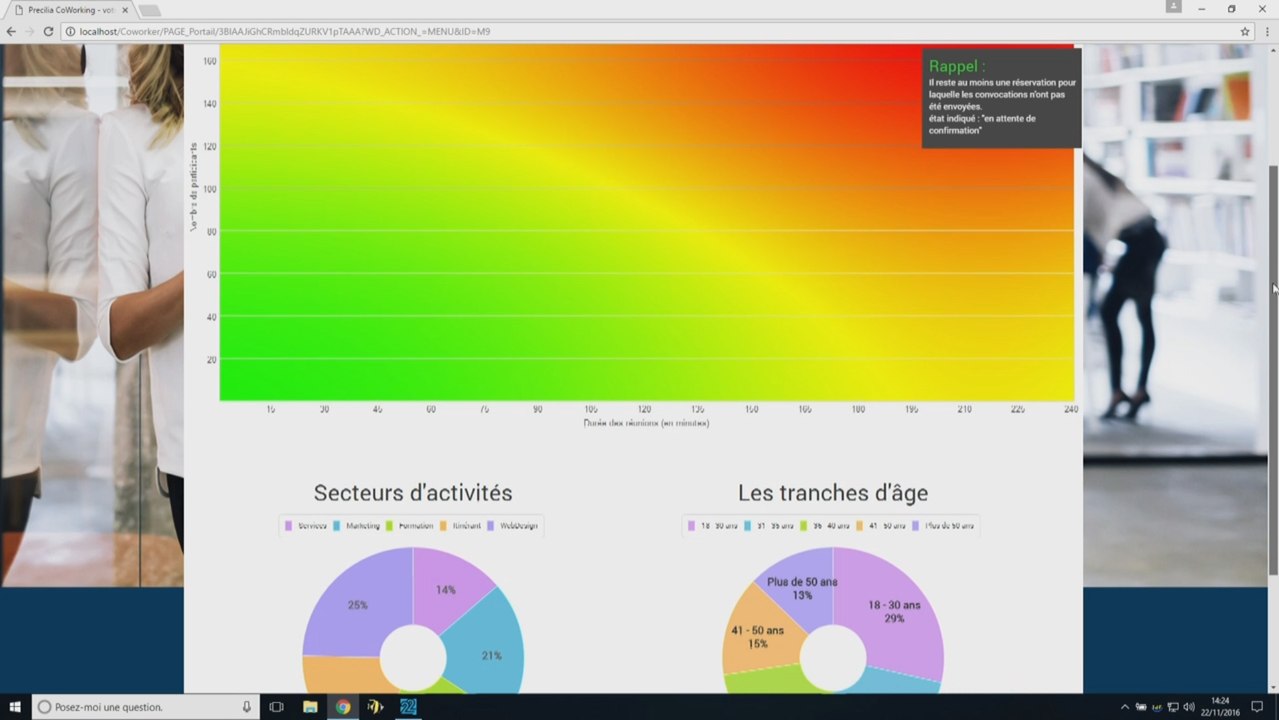
Task: Open the Action Center notifications icon
Action: (1258, 707)
